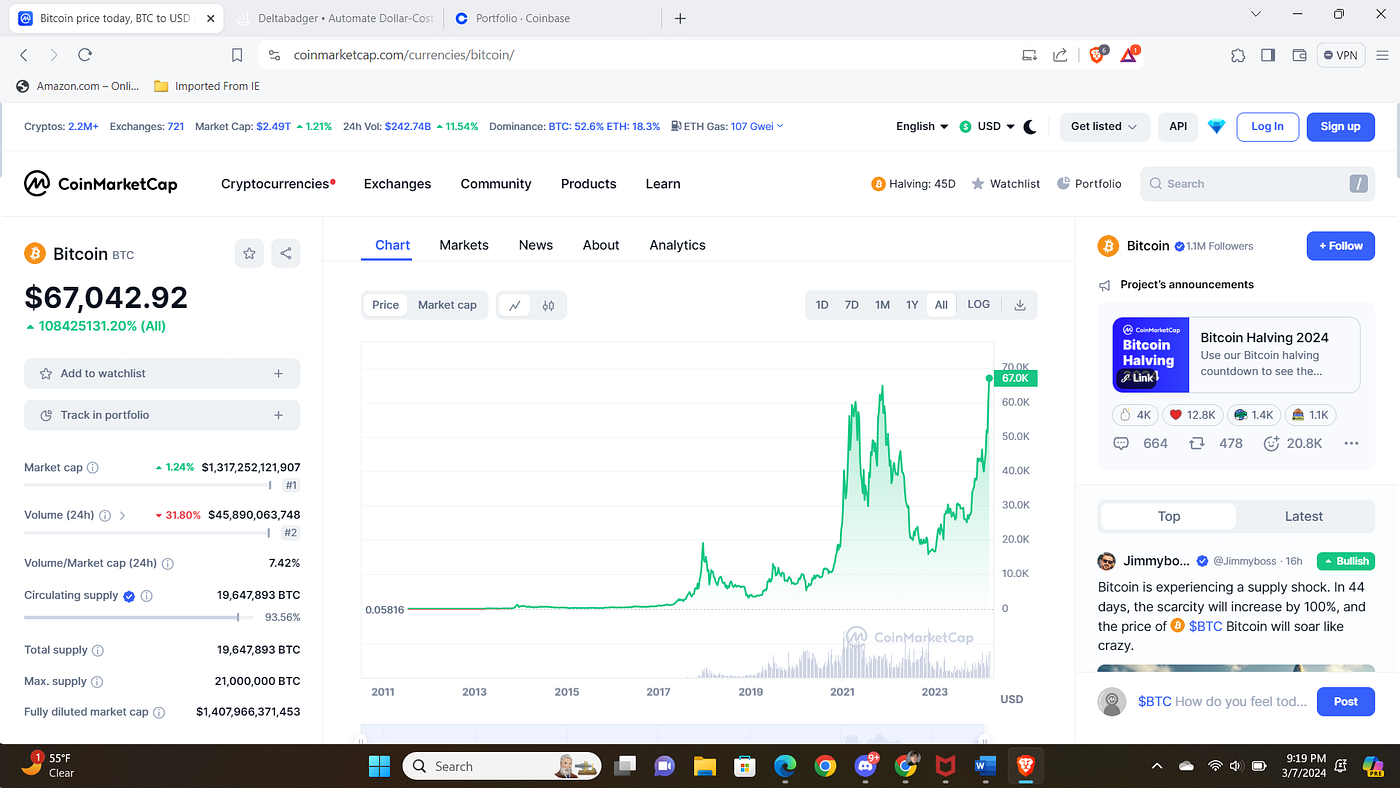Show hidden system tray icons chevron

tap(1157, 766)
